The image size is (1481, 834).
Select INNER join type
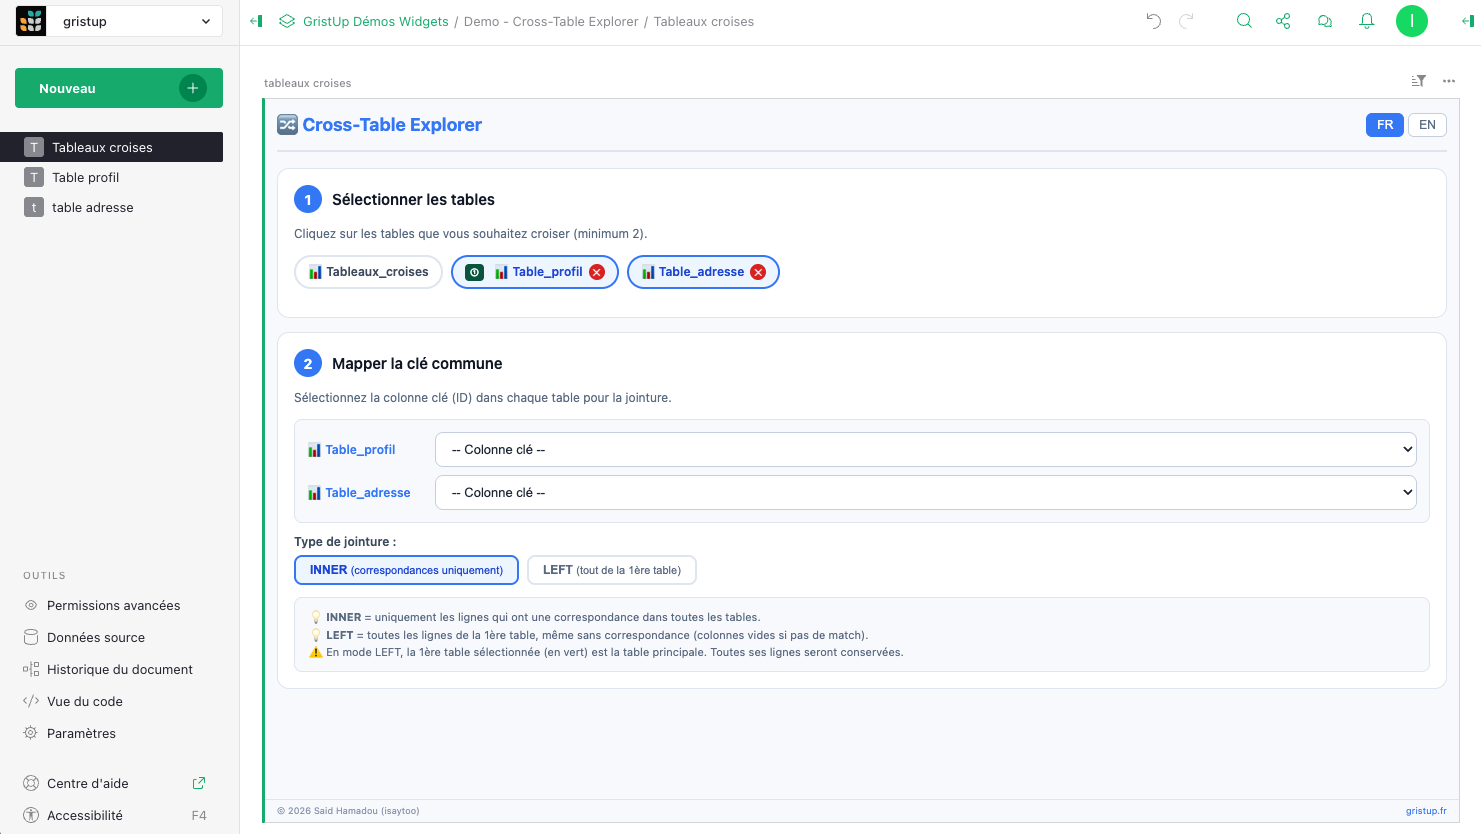[406, 570]
